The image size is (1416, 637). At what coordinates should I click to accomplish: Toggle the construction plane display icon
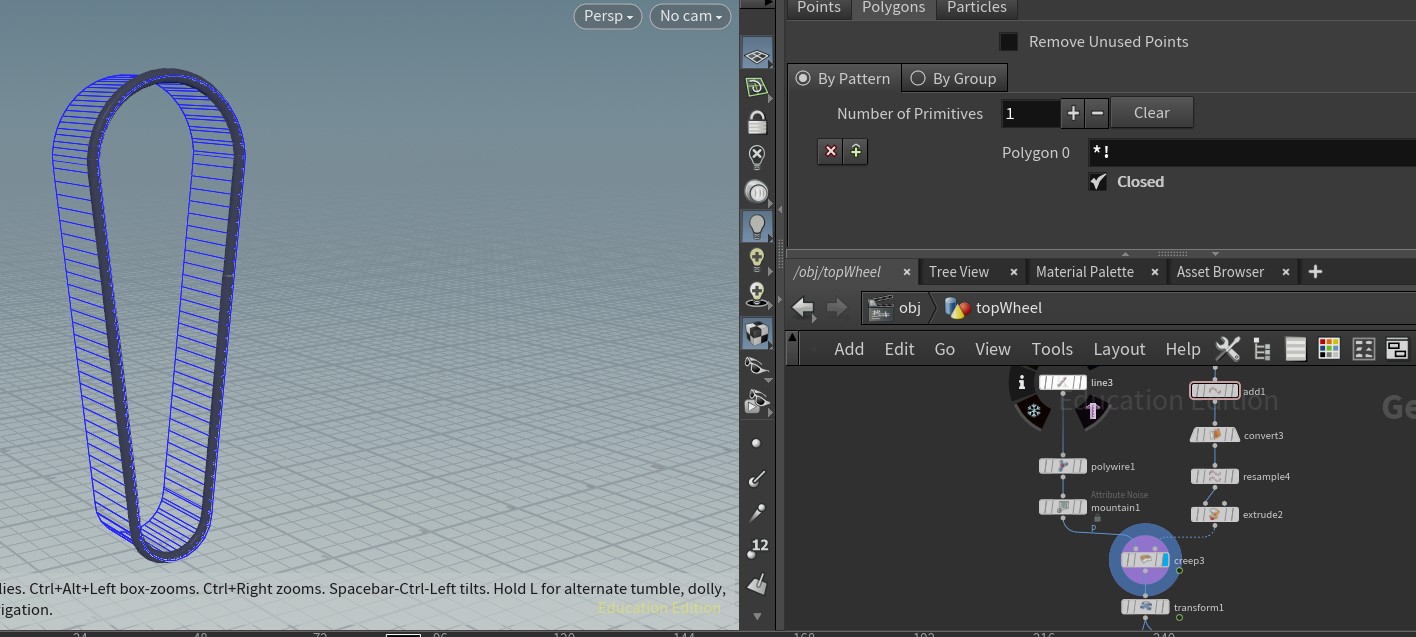pyautogui.click(x=757, y=55)
